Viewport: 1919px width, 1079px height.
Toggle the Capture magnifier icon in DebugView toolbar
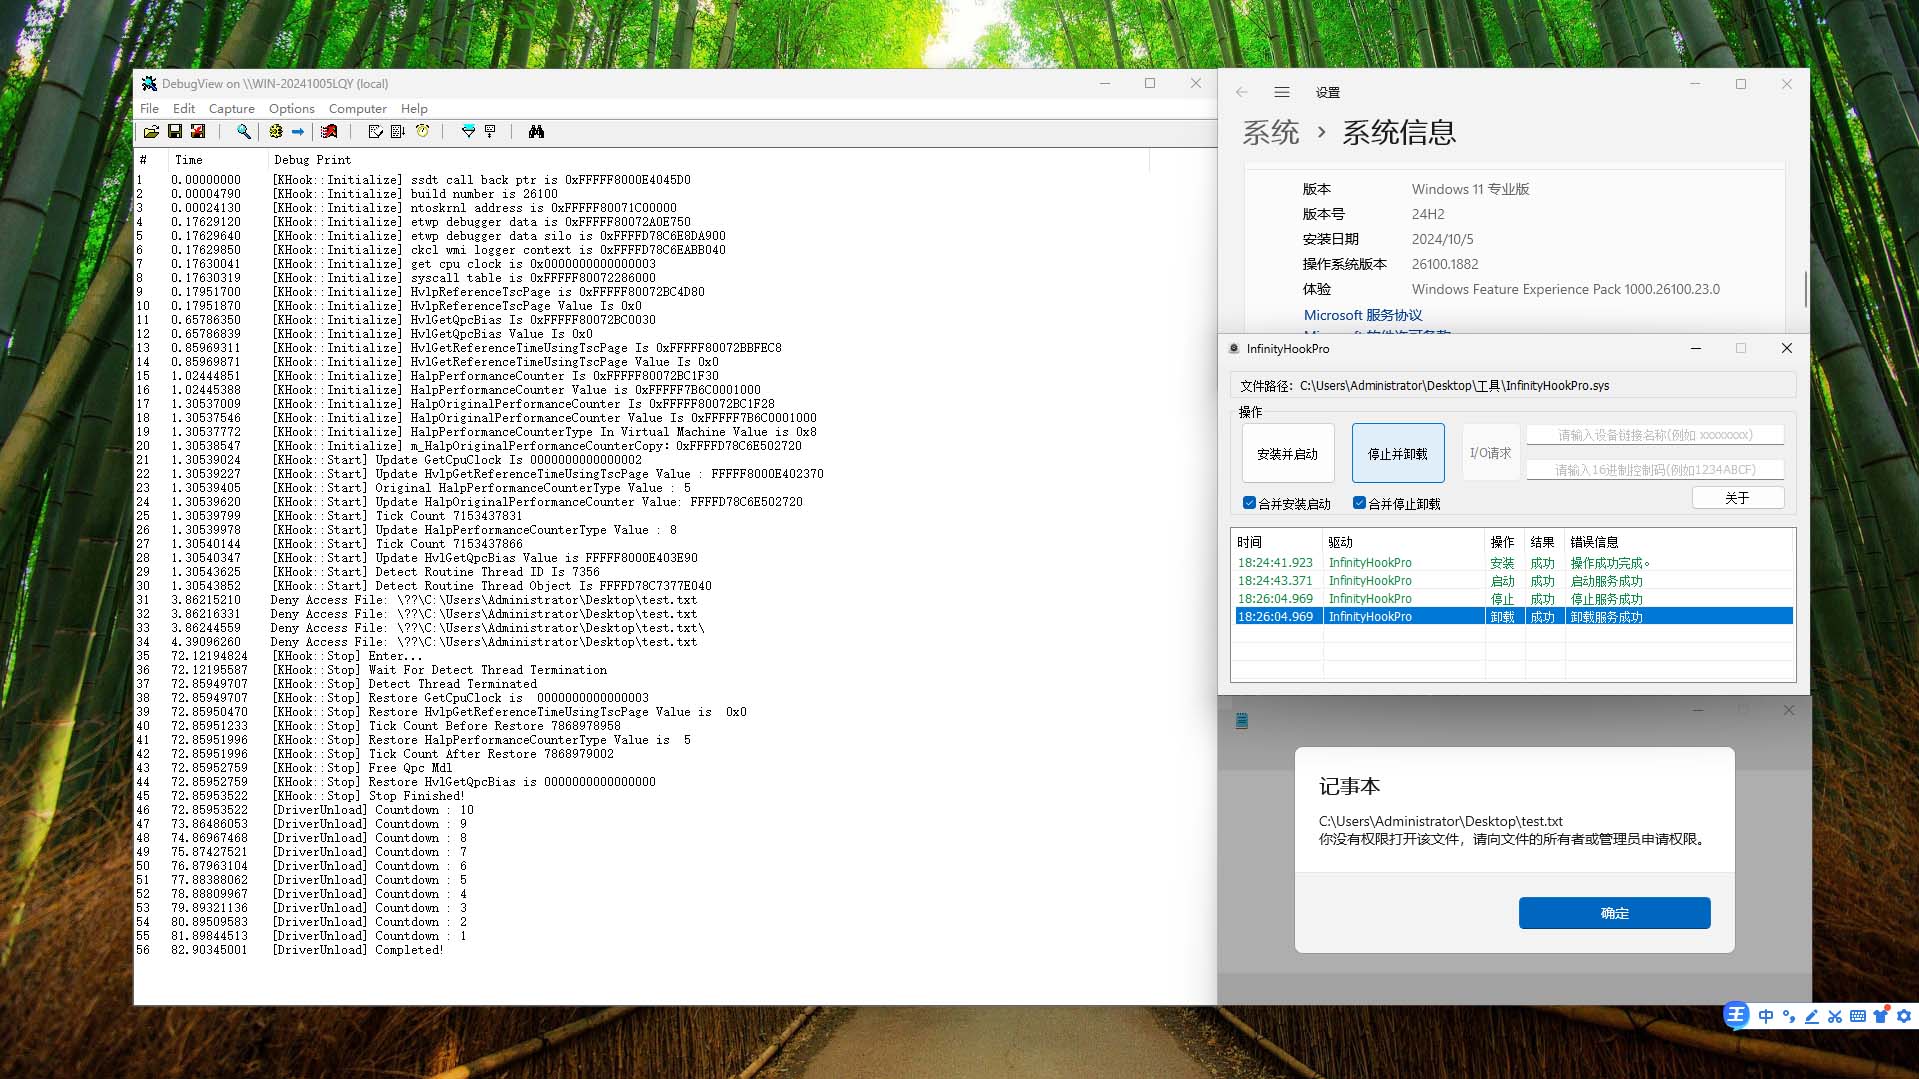pos(243,132)
